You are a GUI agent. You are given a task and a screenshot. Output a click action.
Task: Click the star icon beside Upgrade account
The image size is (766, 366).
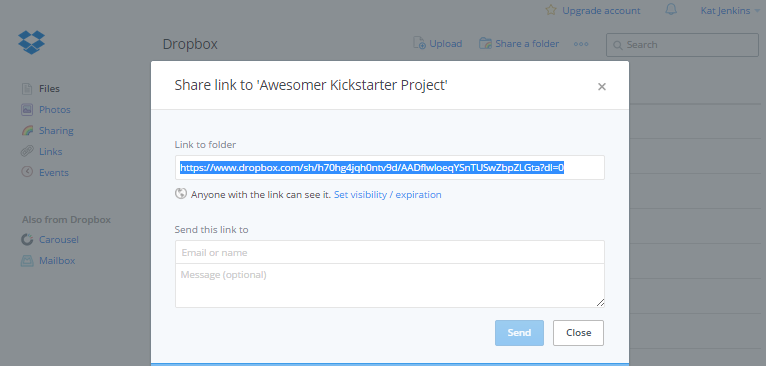[x=551, y=10]
